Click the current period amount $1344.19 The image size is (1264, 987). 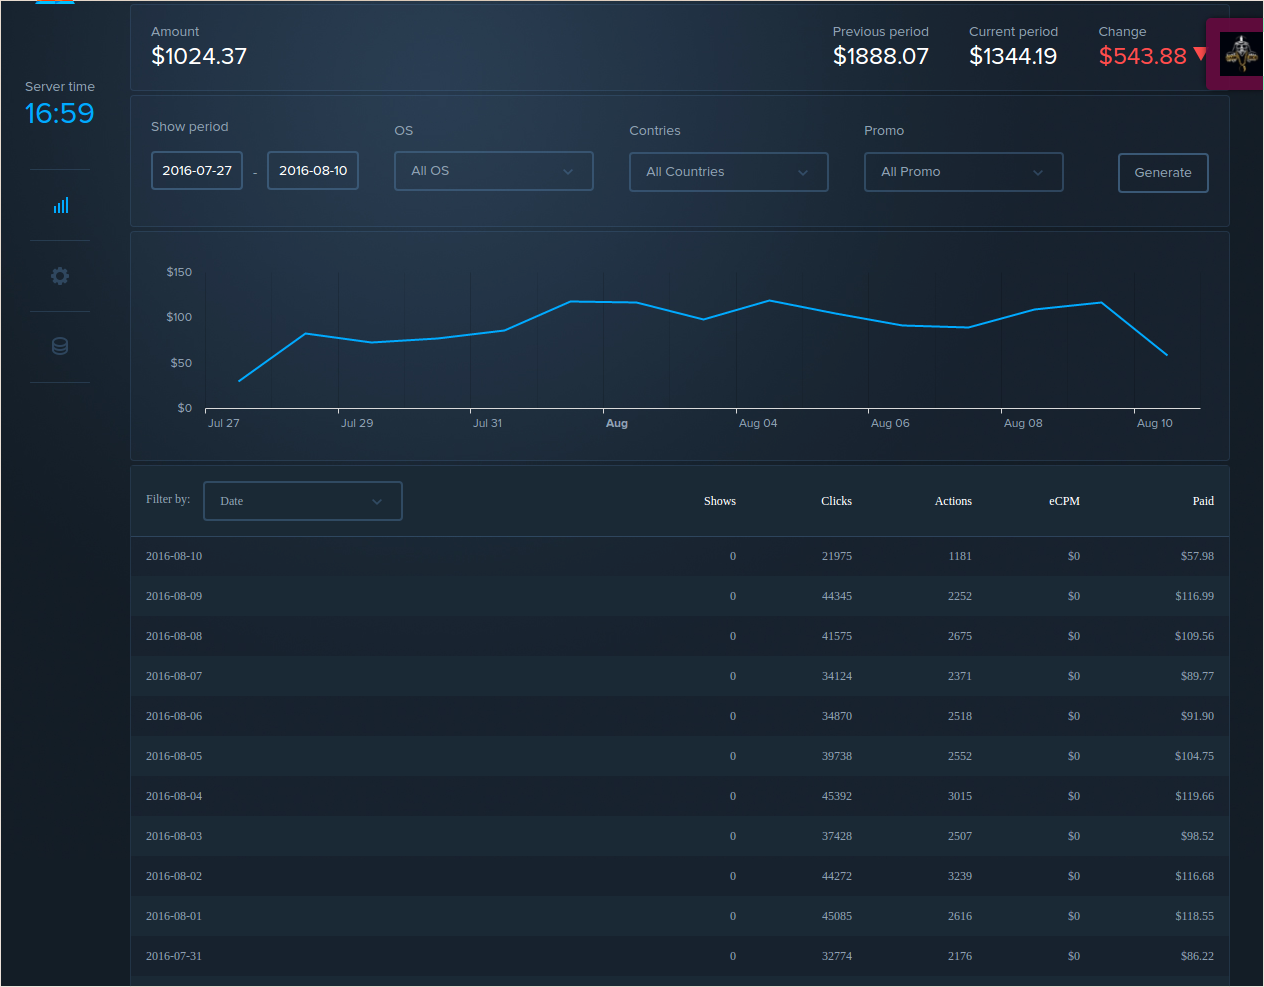pos(1013,56)
